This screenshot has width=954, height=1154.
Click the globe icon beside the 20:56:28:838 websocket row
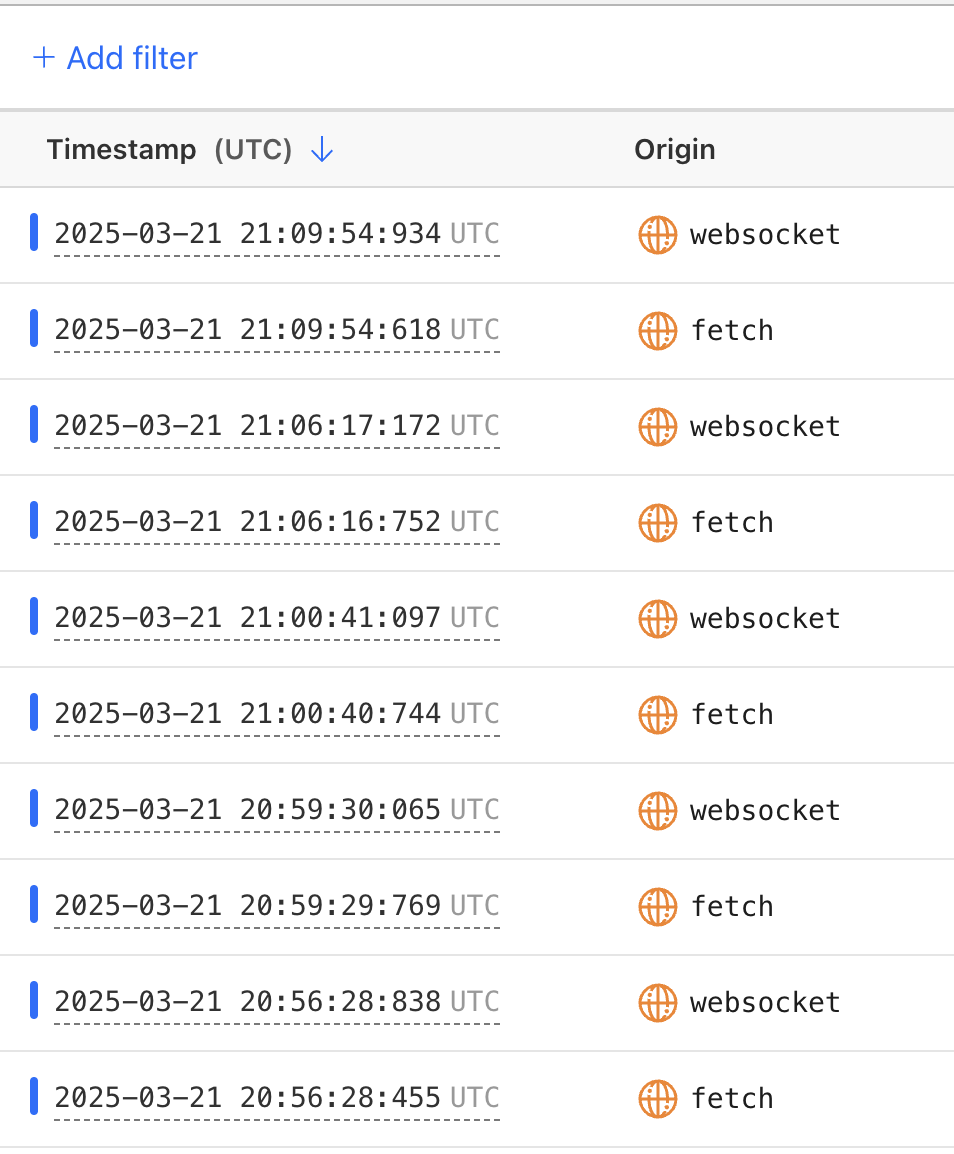coord(657,1003)
